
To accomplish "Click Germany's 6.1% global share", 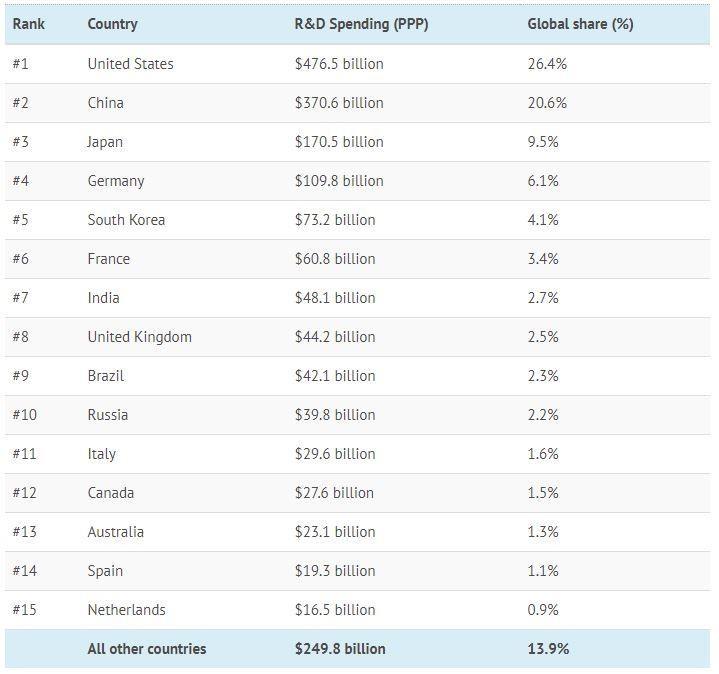I will point(543,181).
